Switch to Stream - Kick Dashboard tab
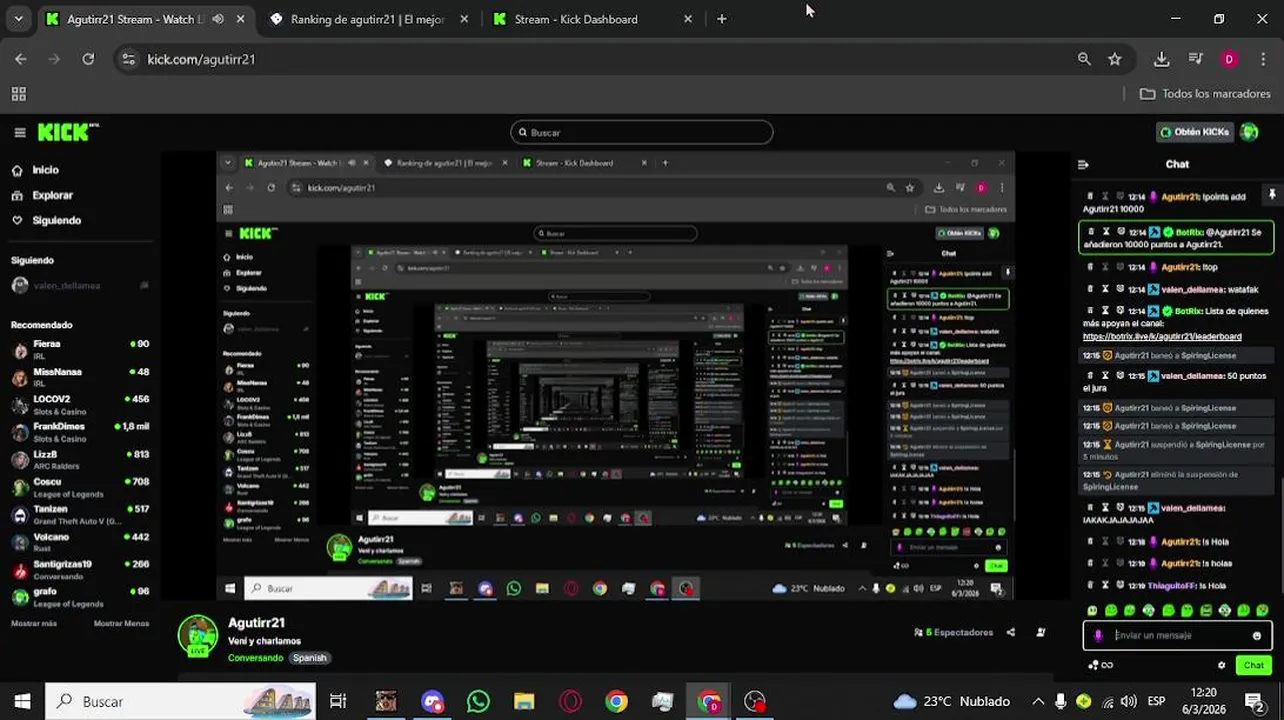 (x=593, y=19)
